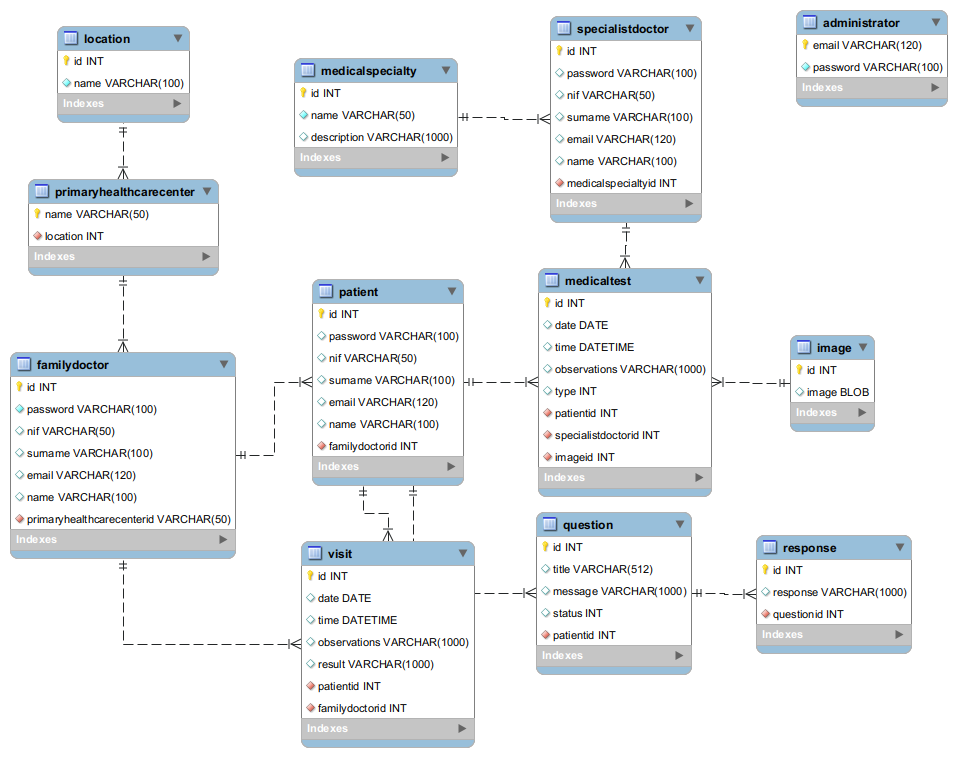957x757 pixels.
Task: Click the response table icon
Action: pyautogui.click(x=770, y=548)
